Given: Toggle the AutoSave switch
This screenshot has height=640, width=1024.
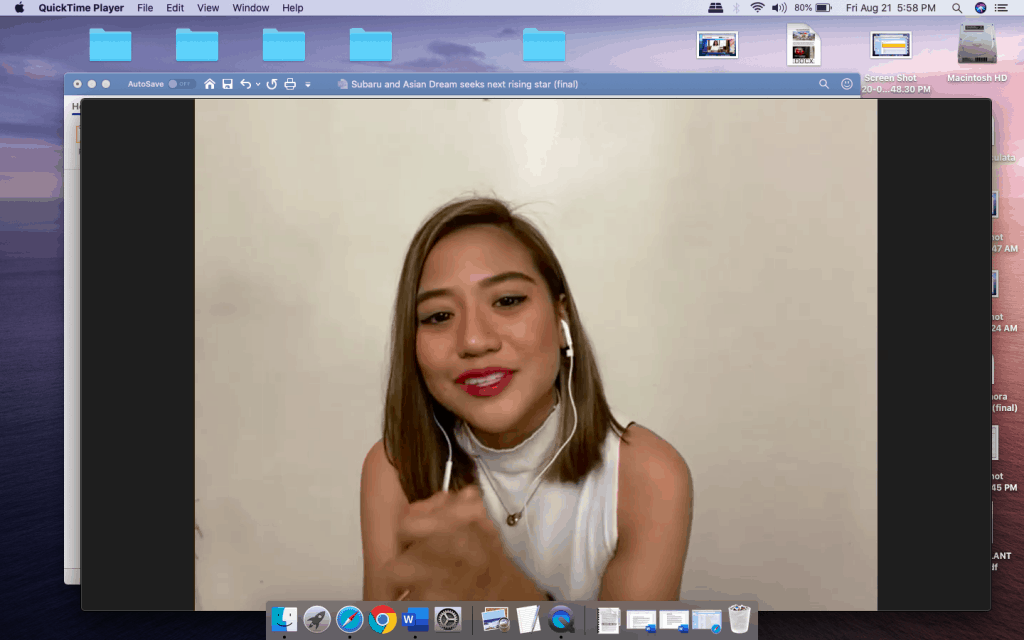Looking at the screenshot, I should coord(180,84).
